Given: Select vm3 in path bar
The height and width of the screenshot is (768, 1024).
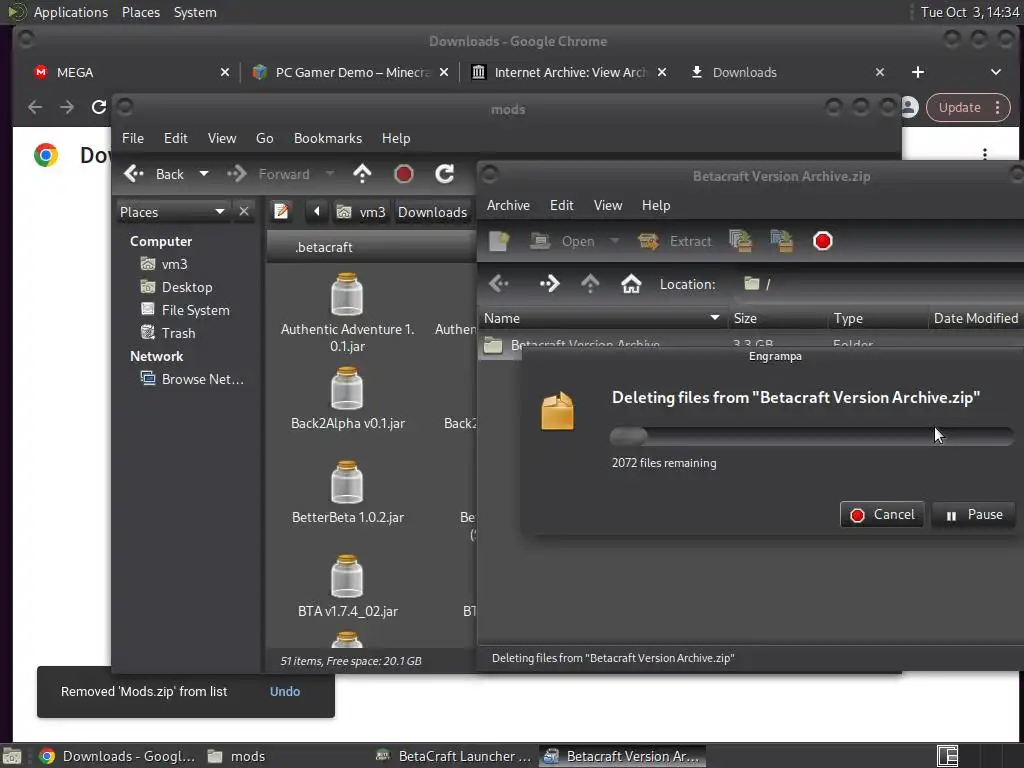Looking at the screenshot, I should (x=361, y=212).
